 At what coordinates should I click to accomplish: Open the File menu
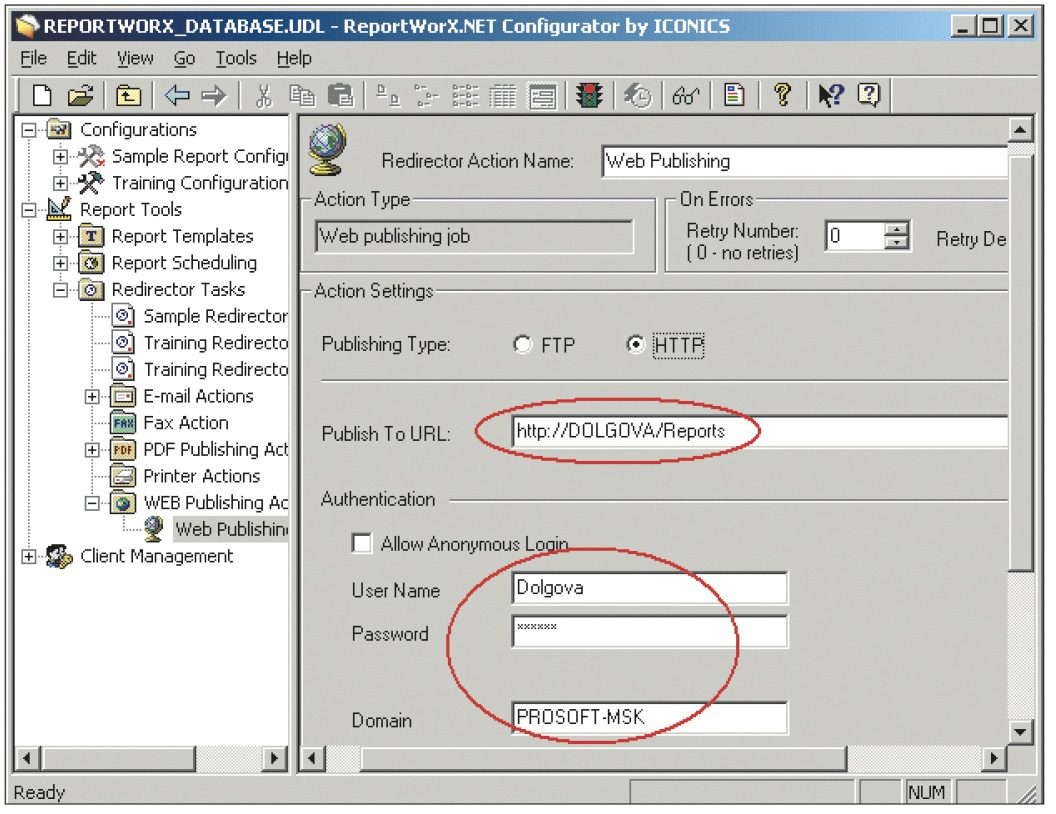(34, 59)
